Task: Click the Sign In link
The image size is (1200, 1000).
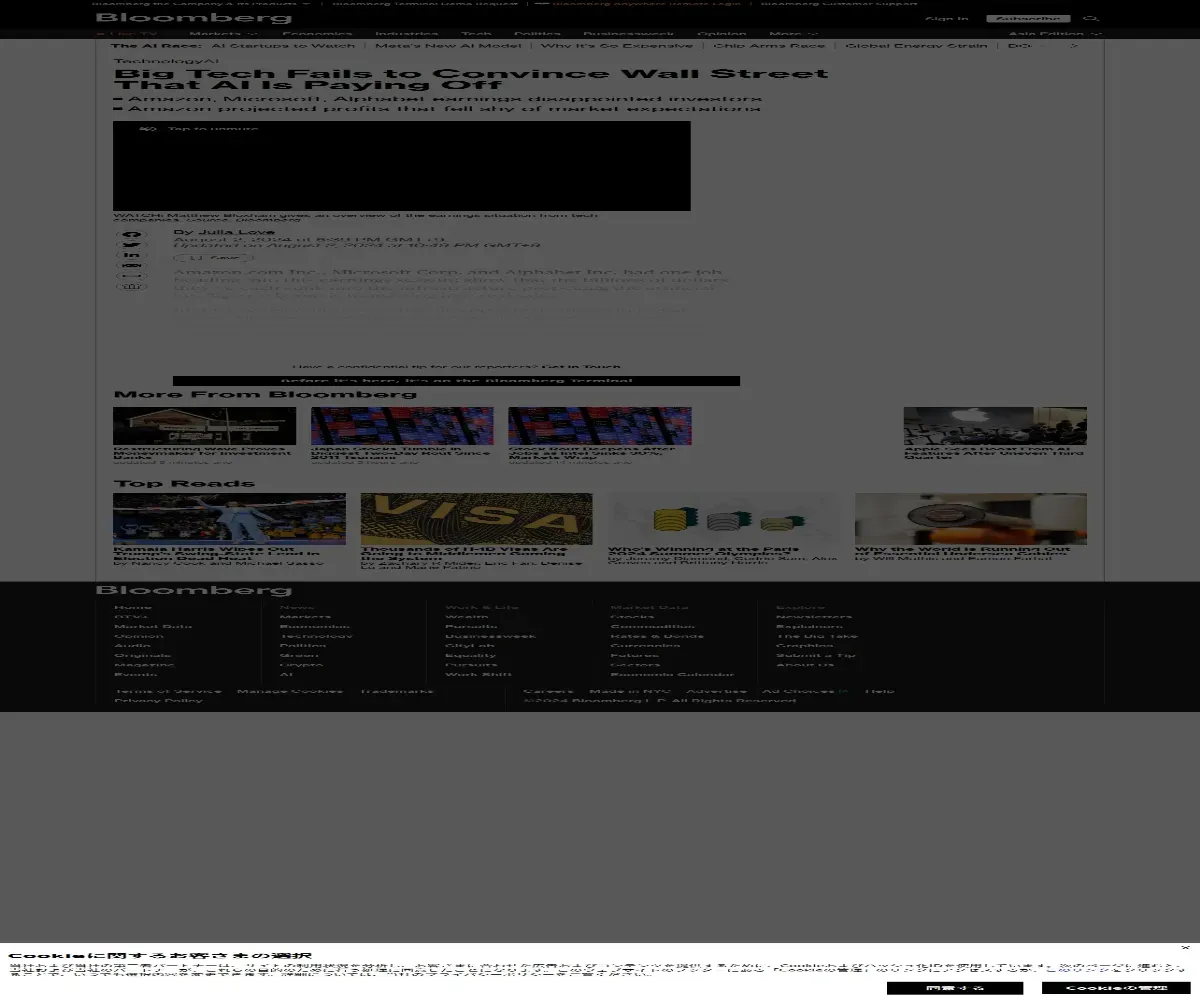Action: click(x=947, y=18)
